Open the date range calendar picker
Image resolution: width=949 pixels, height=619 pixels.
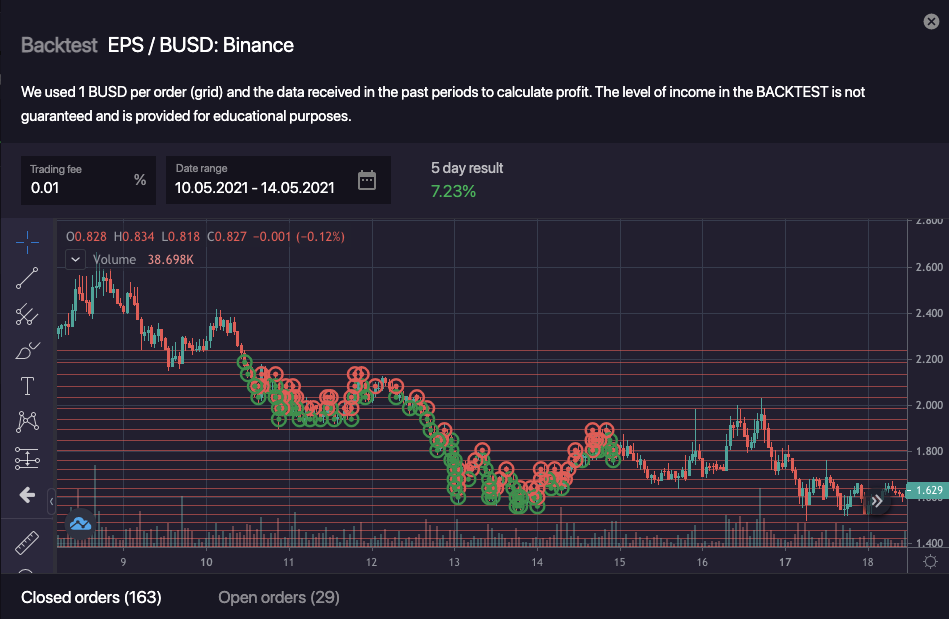367,180
